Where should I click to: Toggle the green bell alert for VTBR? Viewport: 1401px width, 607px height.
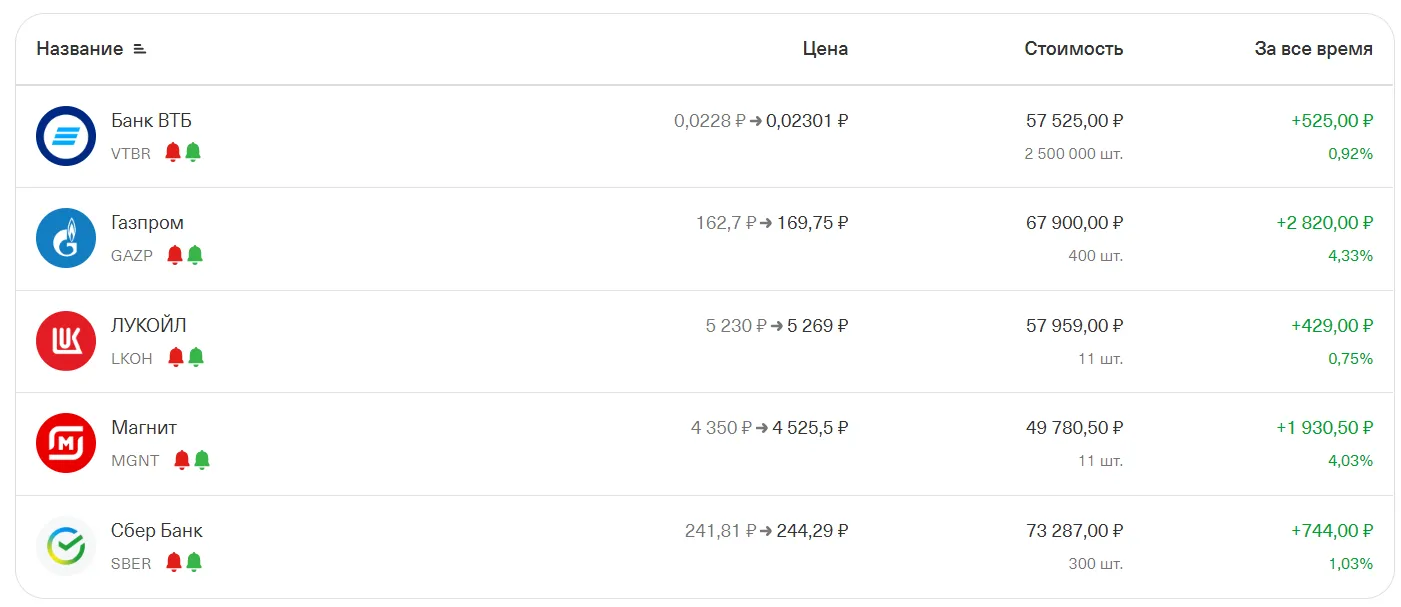tap(193, 152)
